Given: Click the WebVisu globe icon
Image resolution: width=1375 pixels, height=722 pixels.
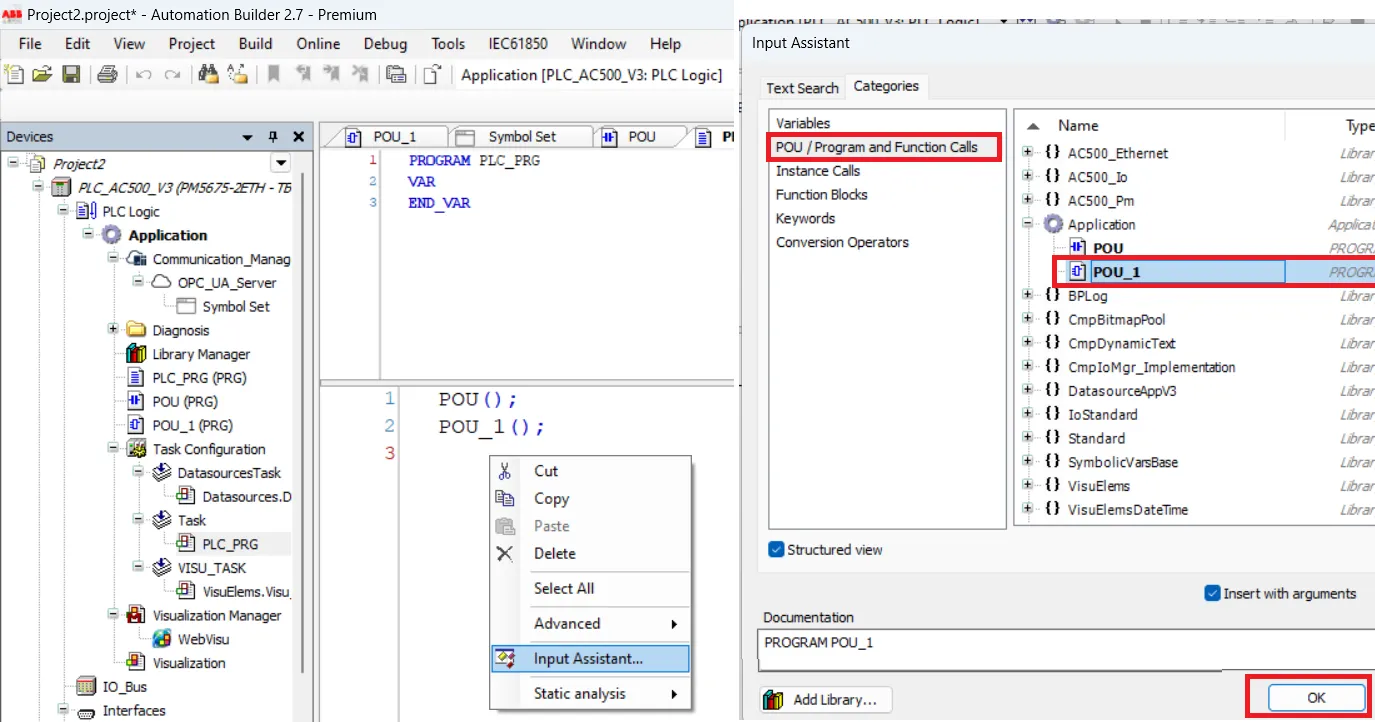Looking at the screenshot, I should 161,639.
